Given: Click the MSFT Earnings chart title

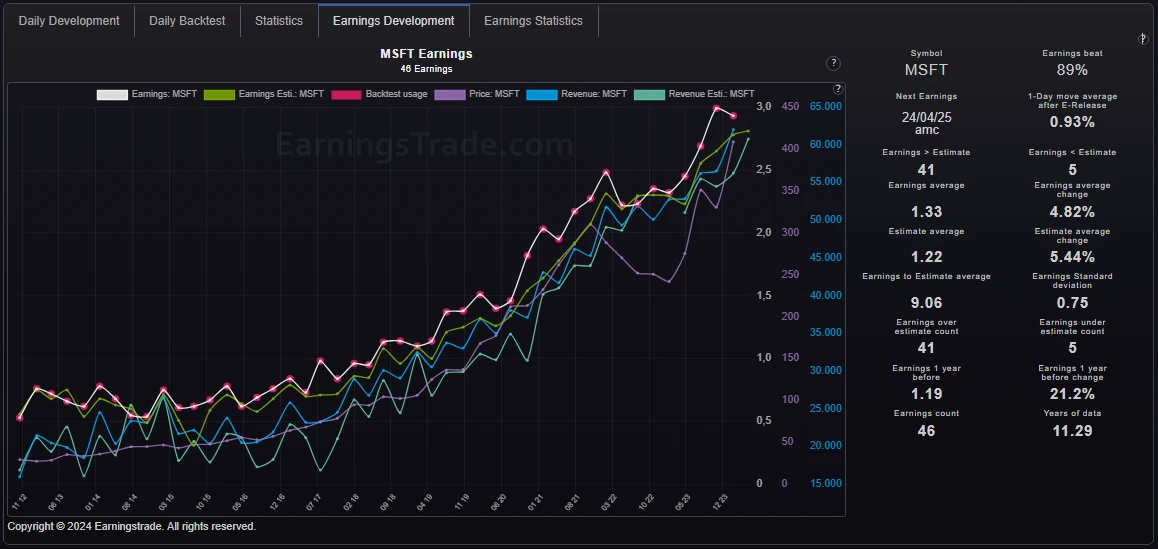Looking at the screenshot, I should [426, 54].
